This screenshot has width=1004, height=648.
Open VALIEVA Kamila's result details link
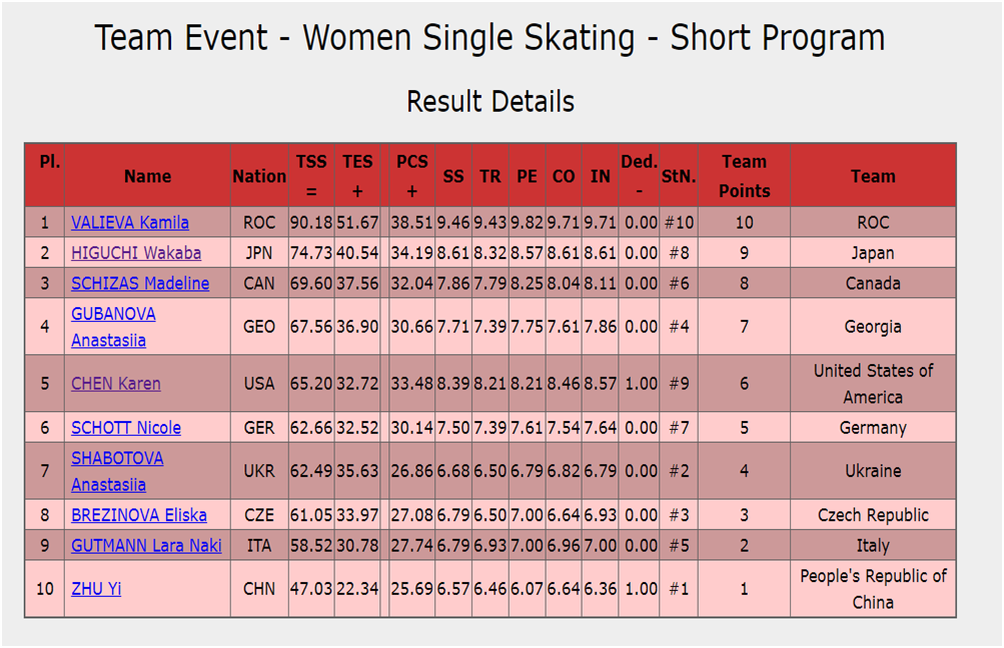130,222
